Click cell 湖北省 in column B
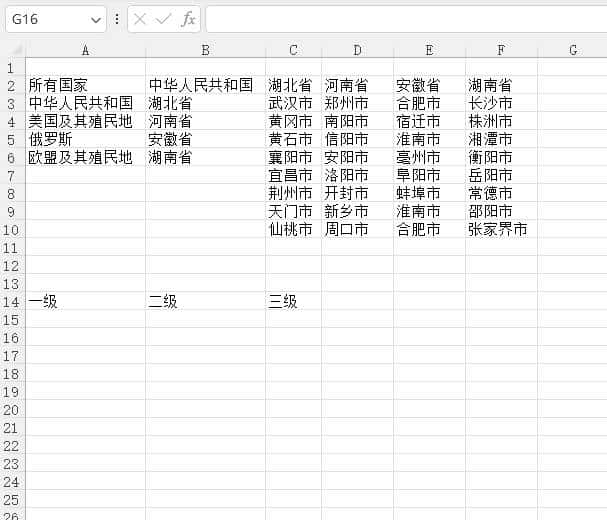Image resolution: width=607 pixels, height=520 pixels. (x=206, y=103)
